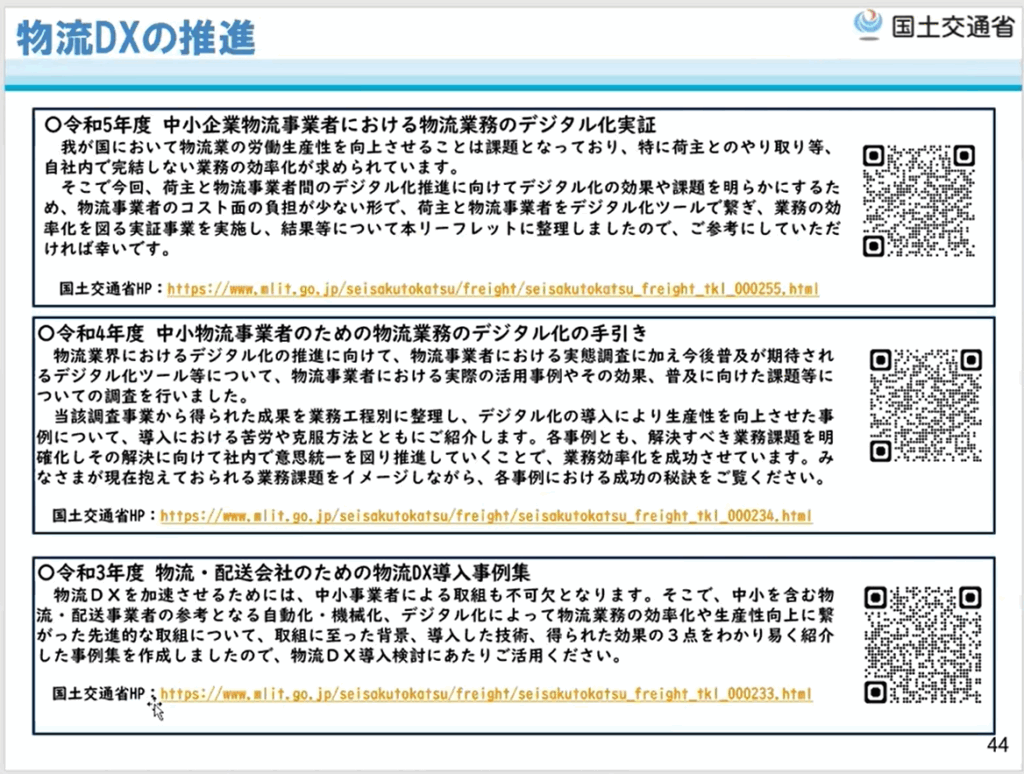
Task: Click the line starting なさまが現在抱えておられる業務課題
Action: [432, 477]
